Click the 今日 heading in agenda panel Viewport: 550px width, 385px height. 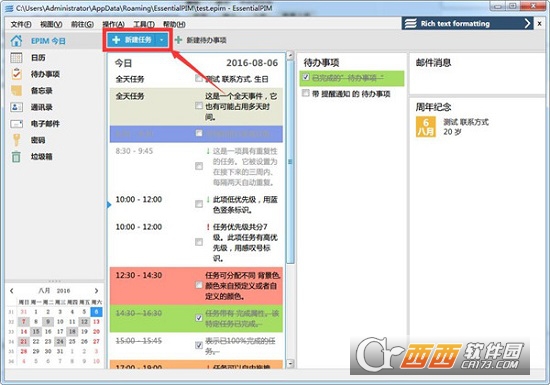pyautogui.click(x=123, y=63)
